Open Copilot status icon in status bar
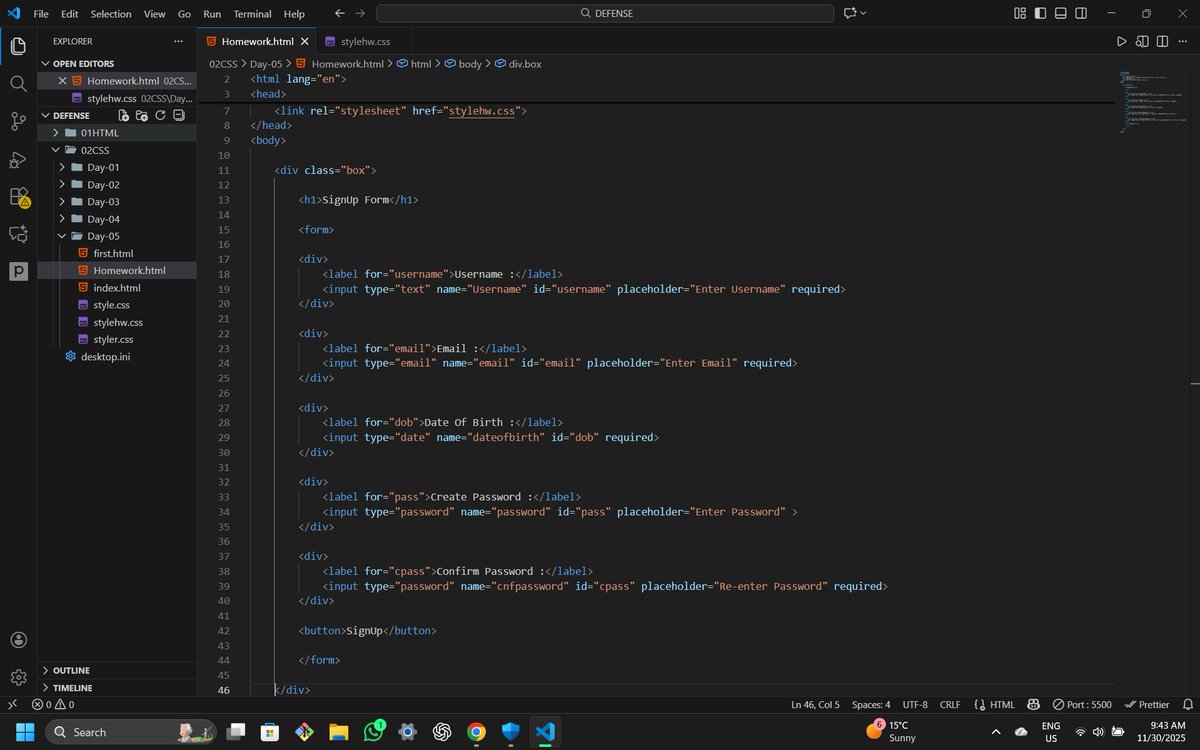Screen dimensions: 1200x750 click(x=1033, y=704)
